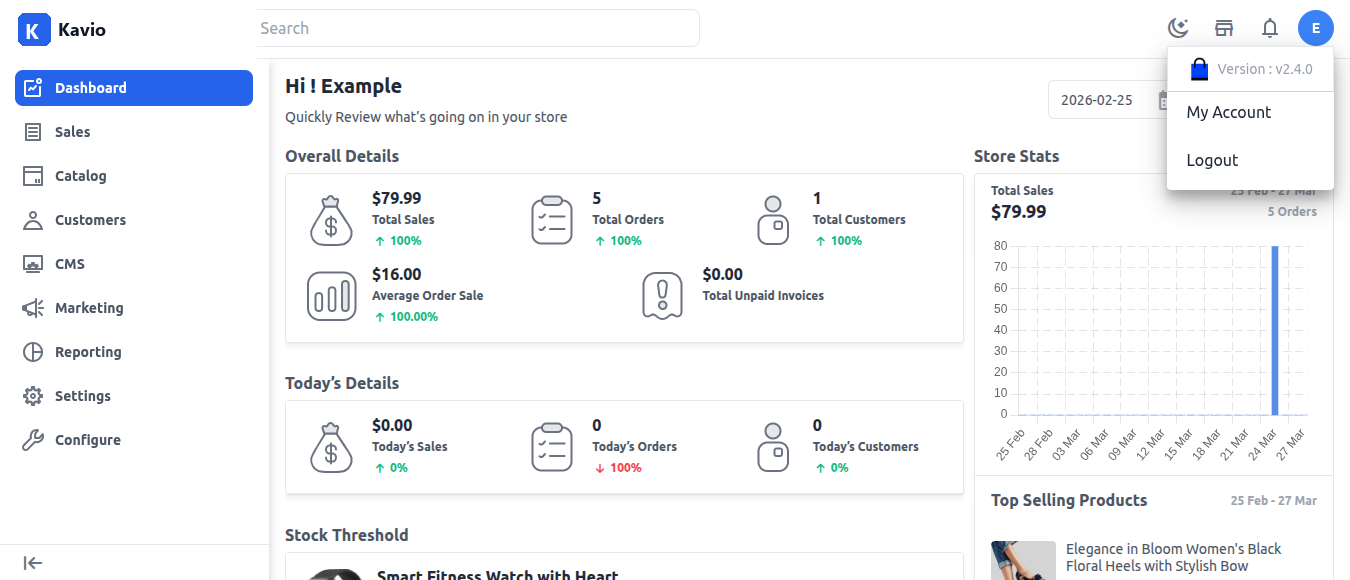Click Logout in the account menu
The image size is (1350, 580).
(1250, 160)
